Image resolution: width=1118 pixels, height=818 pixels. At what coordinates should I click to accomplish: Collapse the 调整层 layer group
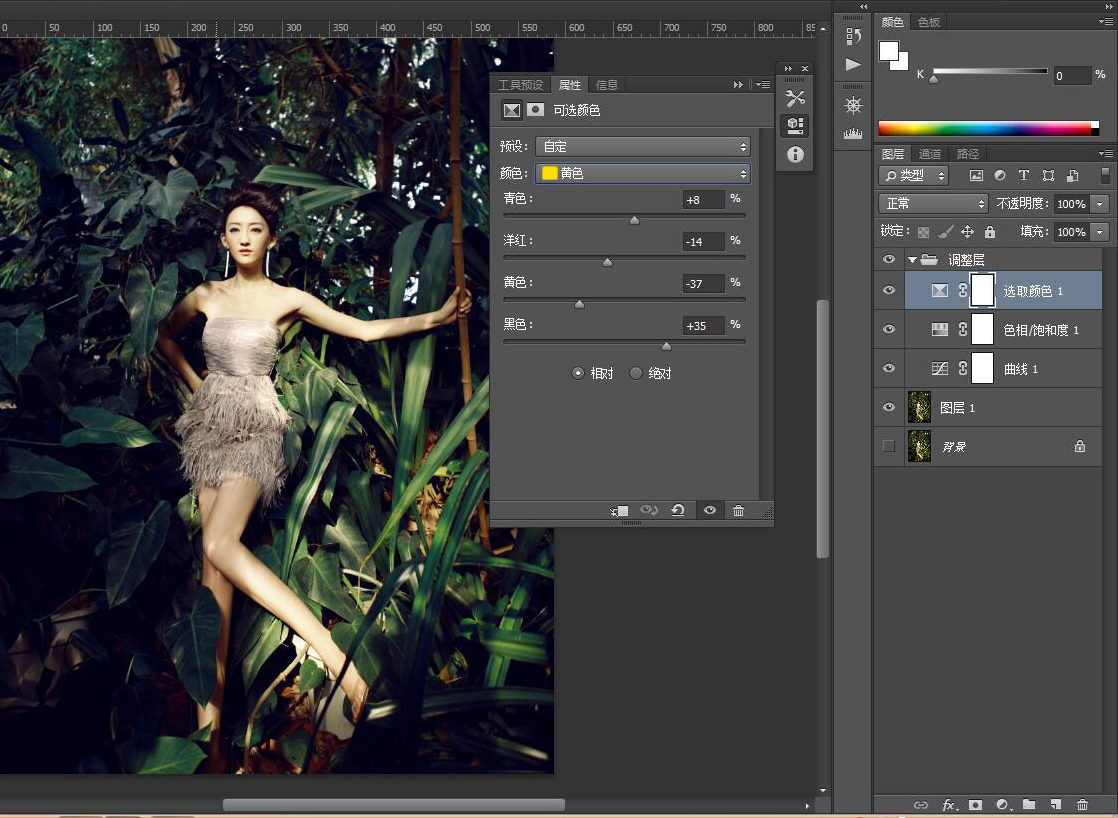912,260
